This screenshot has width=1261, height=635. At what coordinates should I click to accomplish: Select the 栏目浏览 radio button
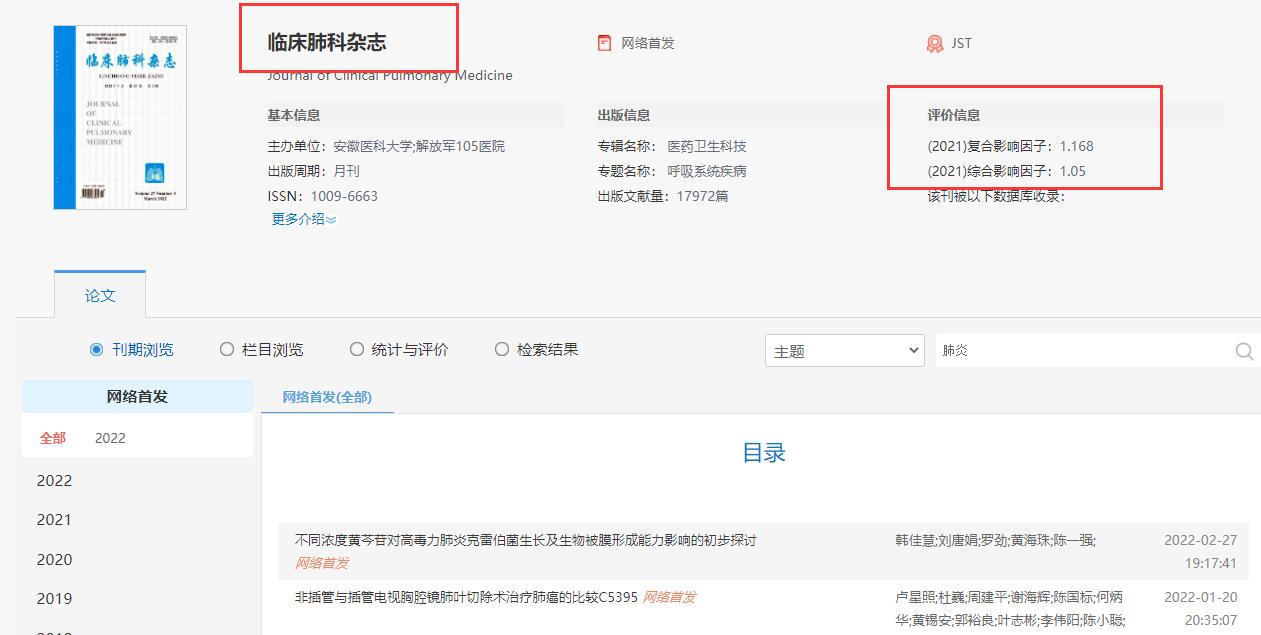pos(225,349)
